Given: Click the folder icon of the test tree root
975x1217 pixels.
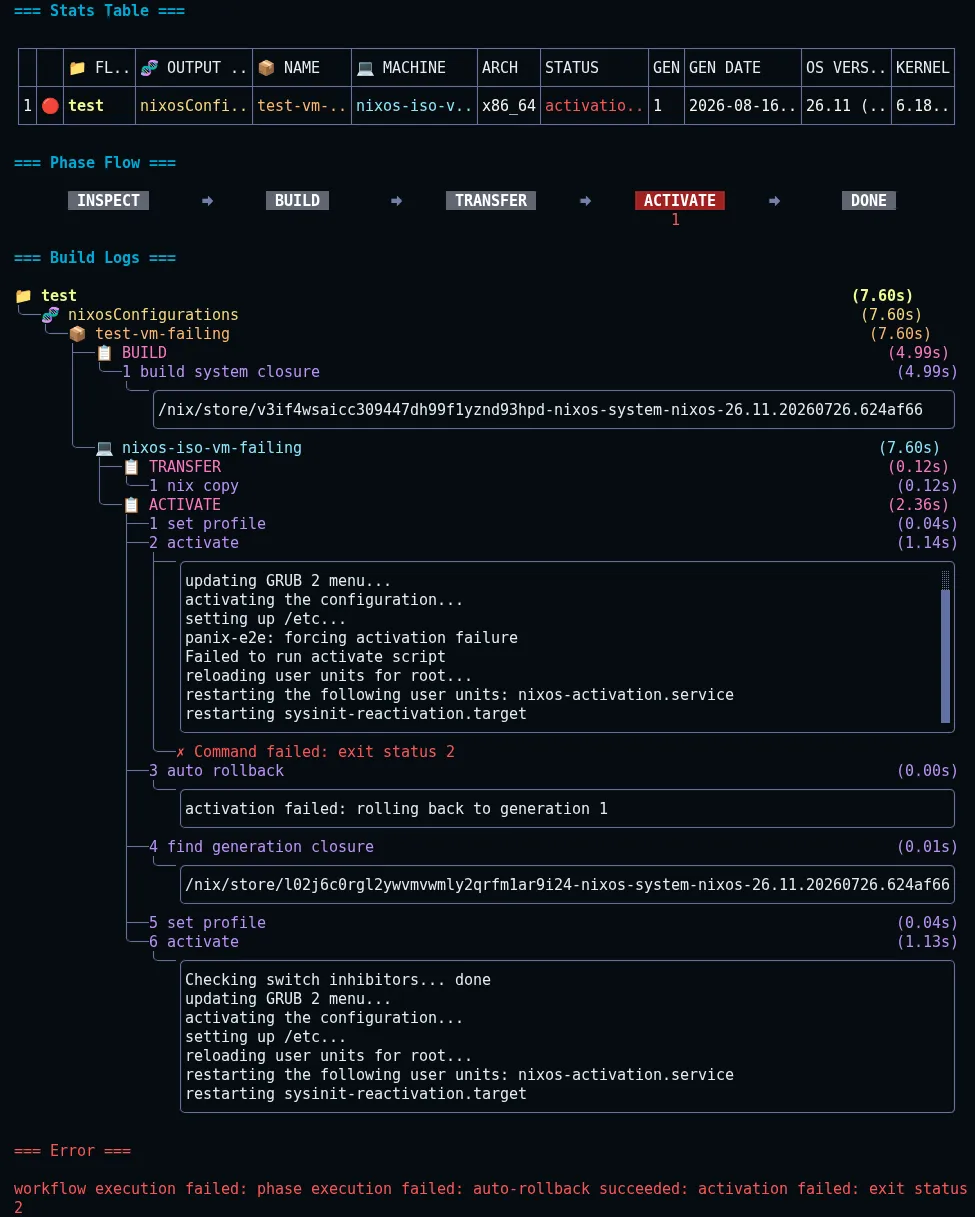Looking at the screenshot, I should (x=23, y=296).
